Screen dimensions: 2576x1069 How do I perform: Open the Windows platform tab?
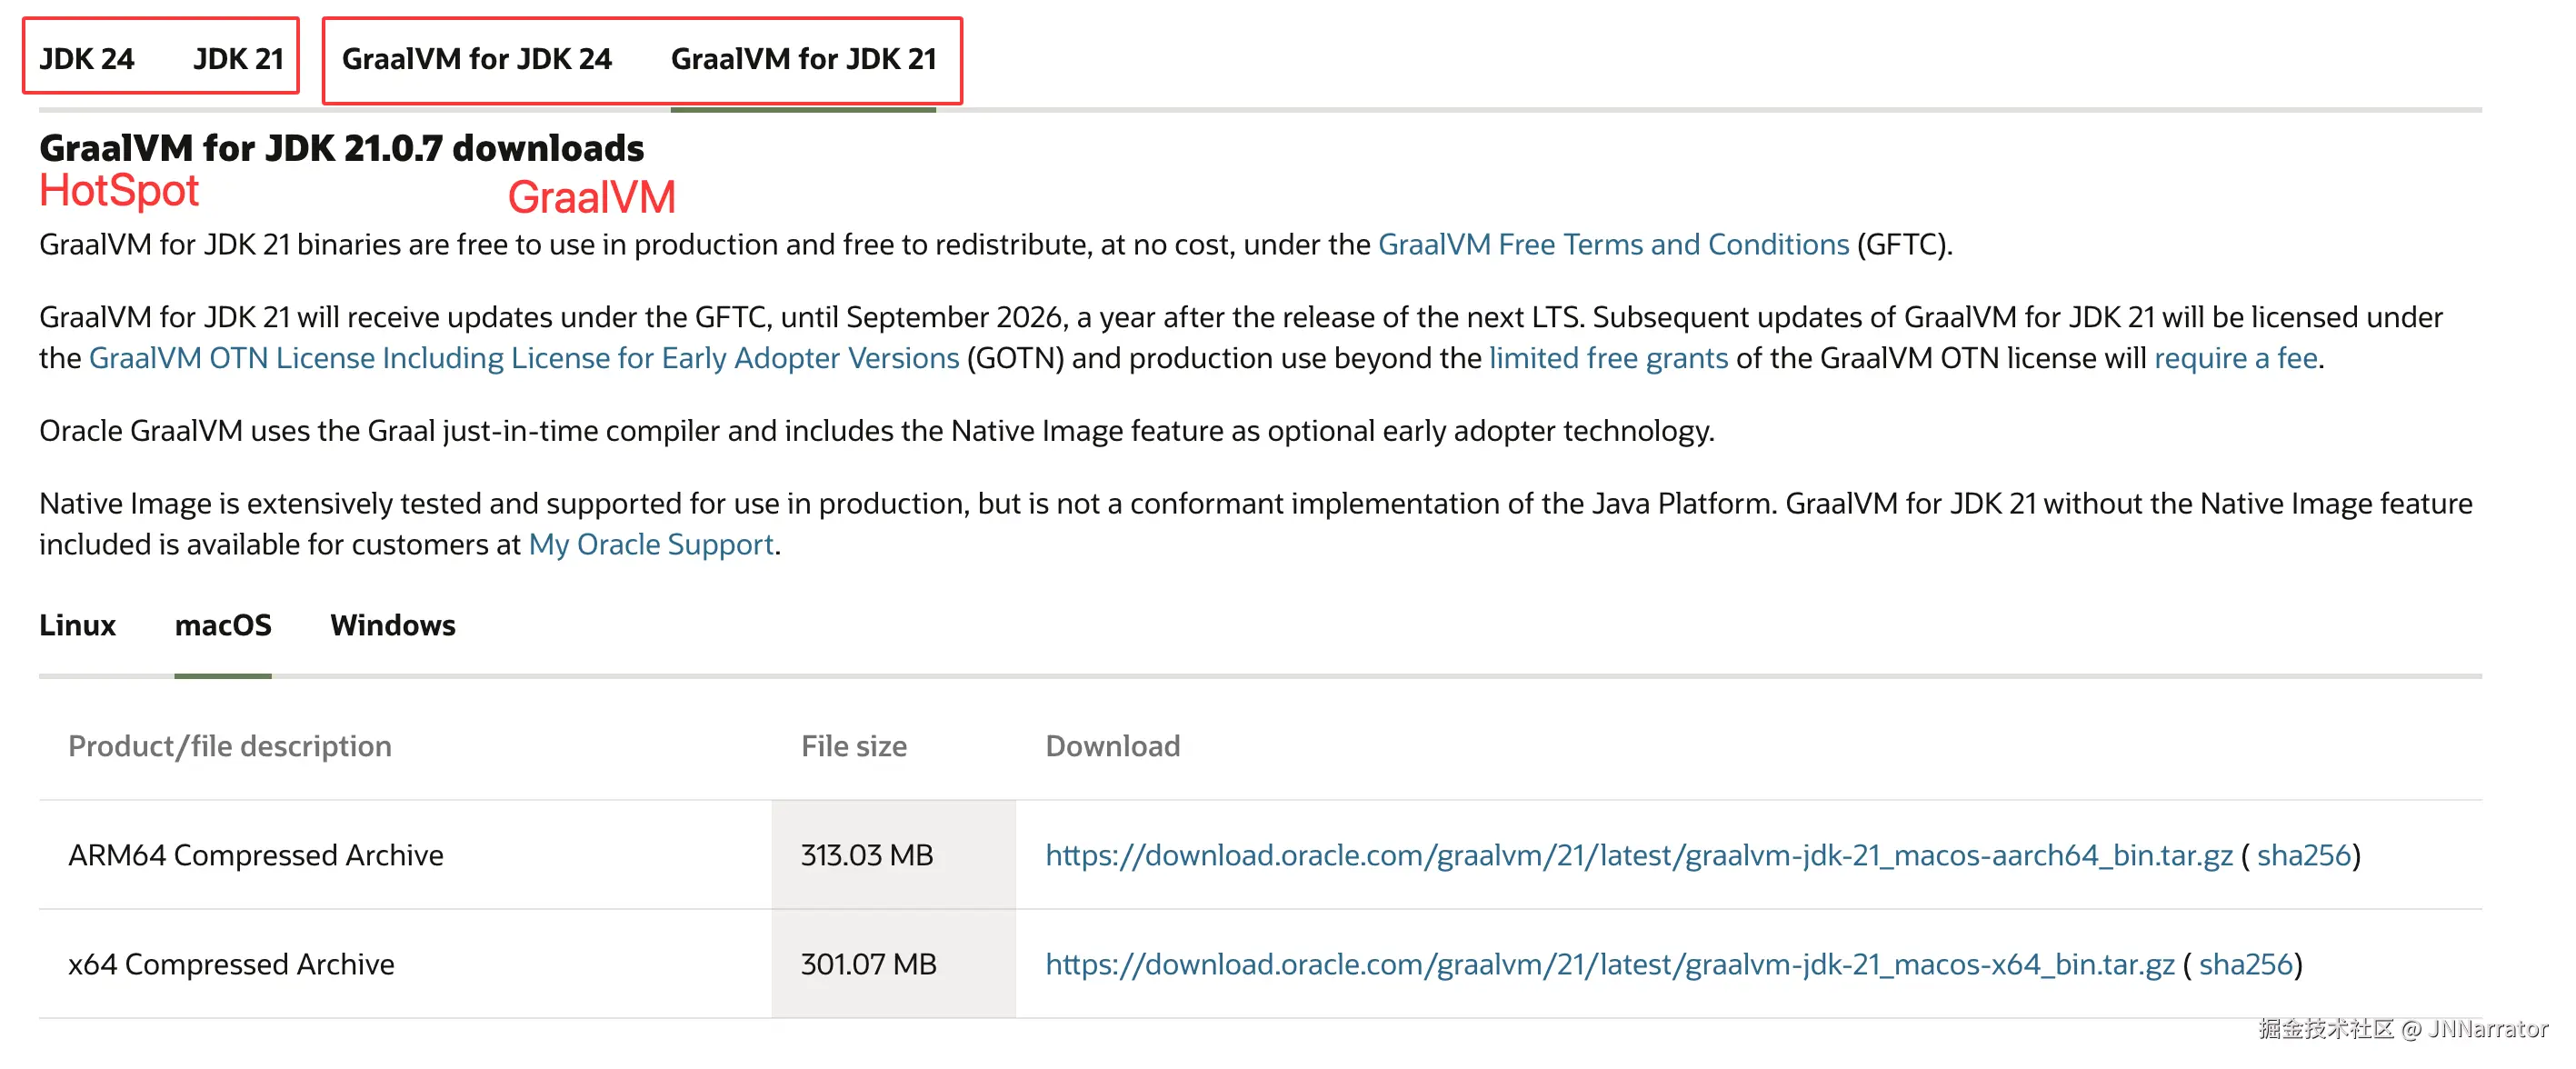click(x=392, y=625)
